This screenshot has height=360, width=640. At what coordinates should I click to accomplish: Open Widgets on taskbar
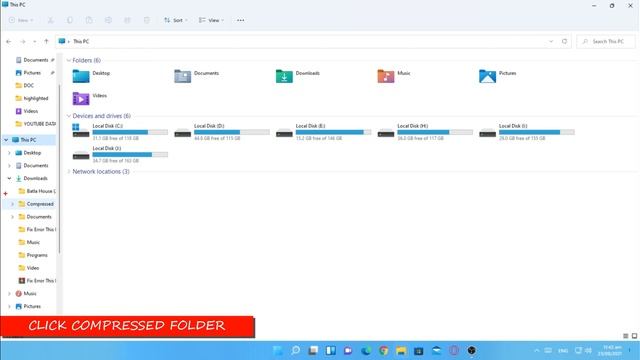[331, 351]
